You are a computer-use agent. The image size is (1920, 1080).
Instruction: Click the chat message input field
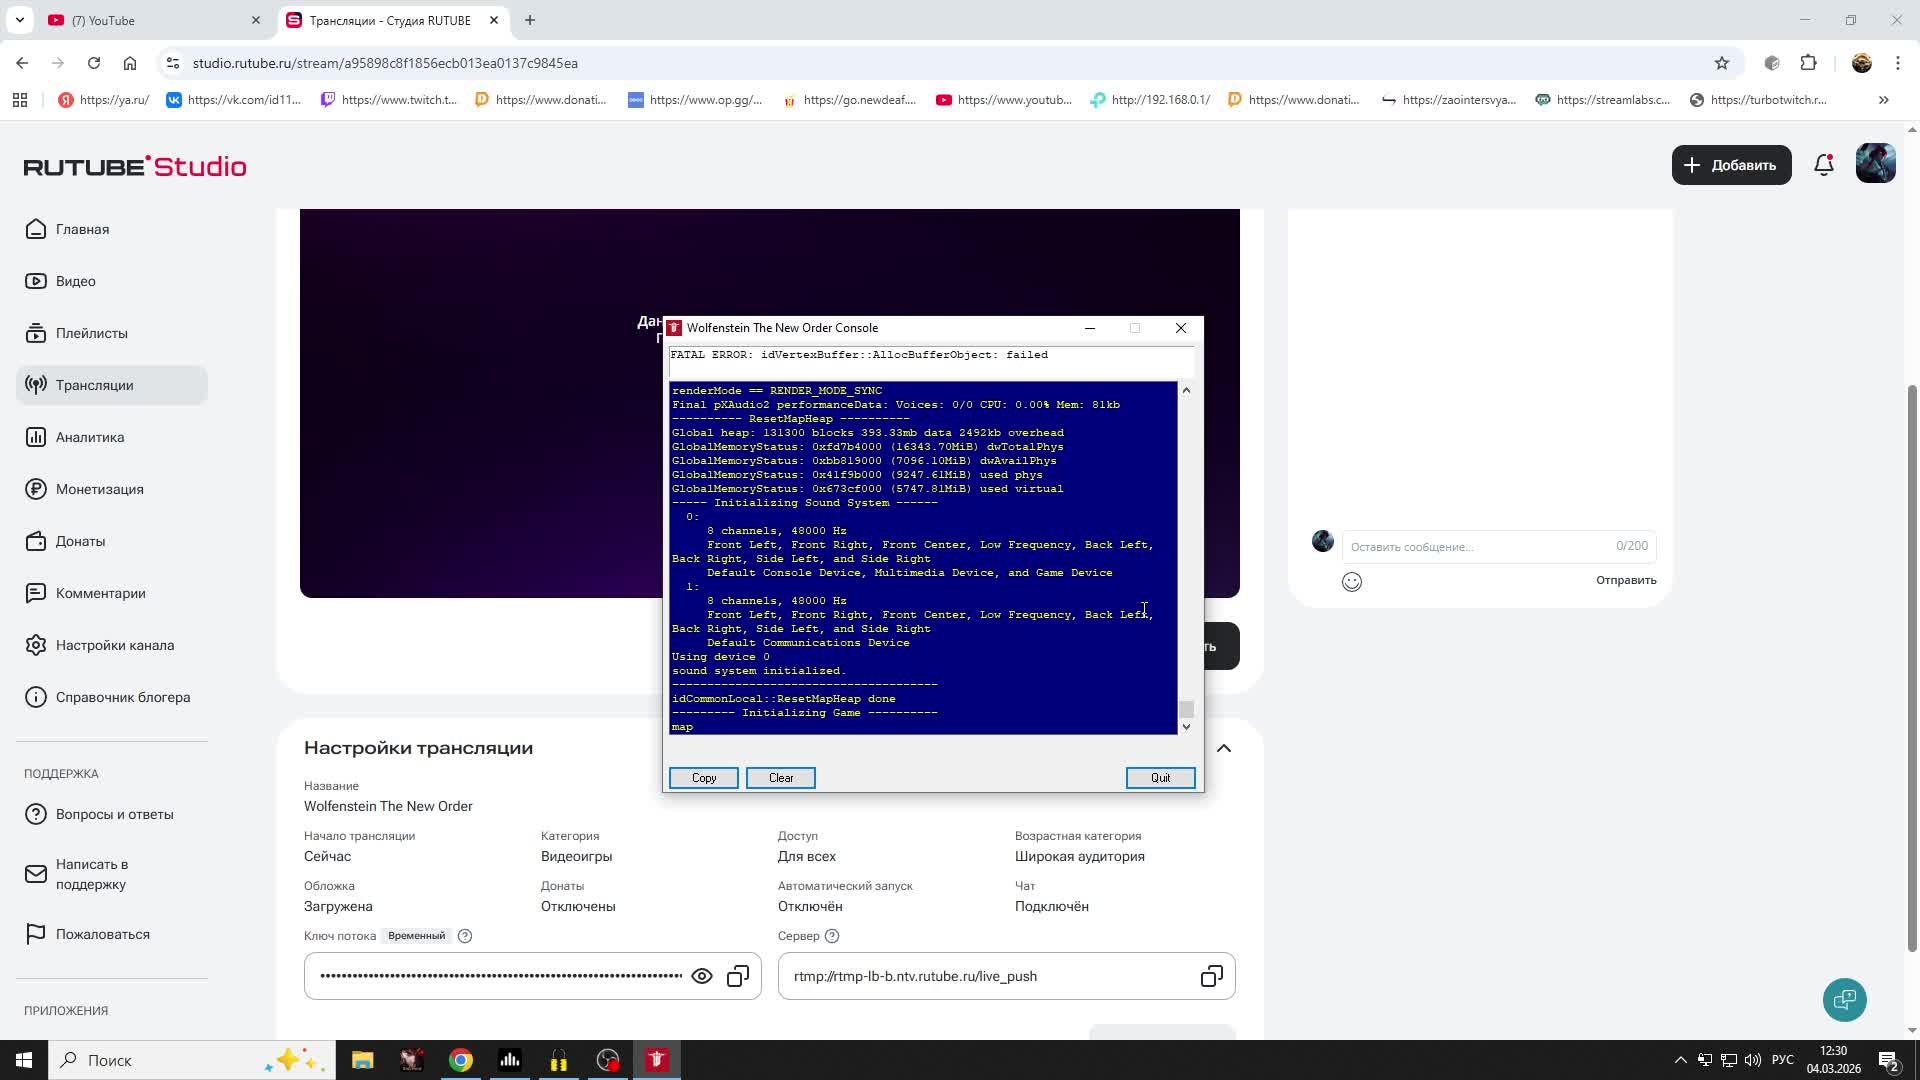tap(1480, 546)
